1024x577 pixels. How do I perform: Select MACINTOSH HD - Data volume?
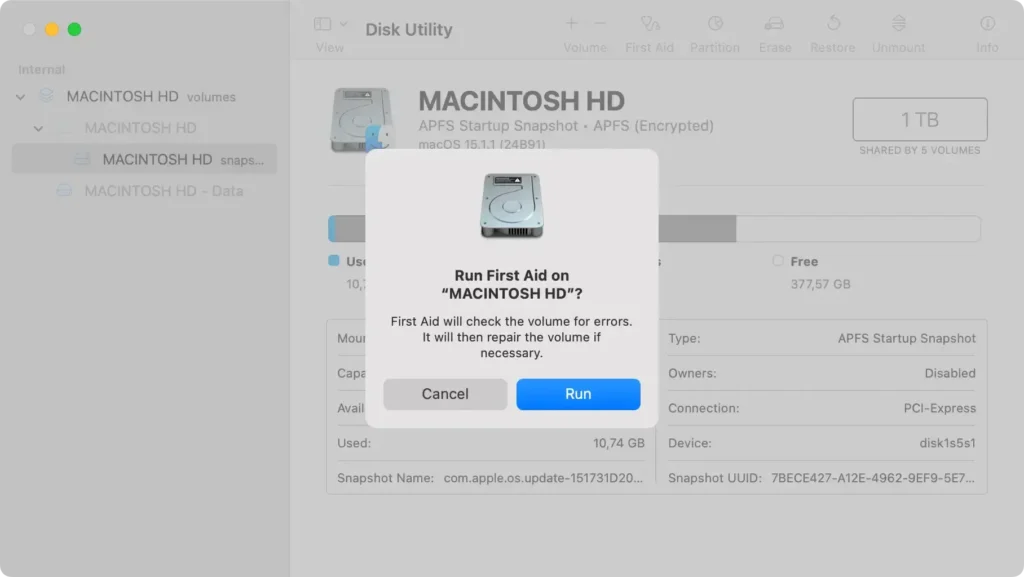[x=144, y=191]
